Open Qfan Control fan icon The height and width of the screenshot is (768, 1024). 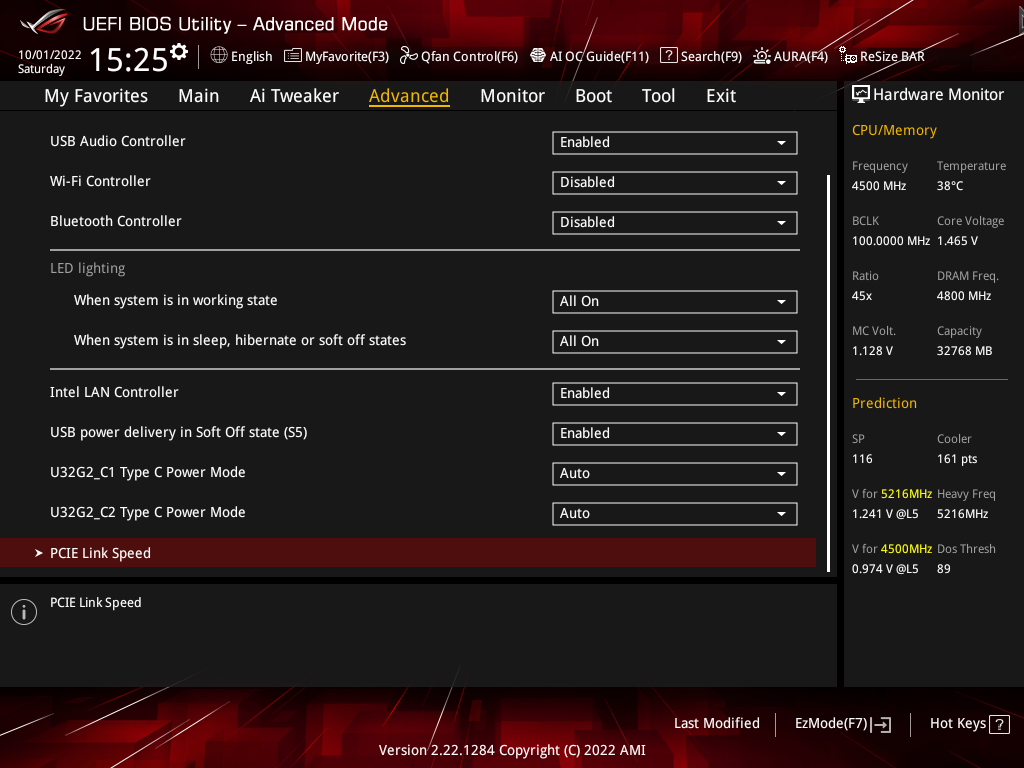pyautogui.click(x=408, y=56)
